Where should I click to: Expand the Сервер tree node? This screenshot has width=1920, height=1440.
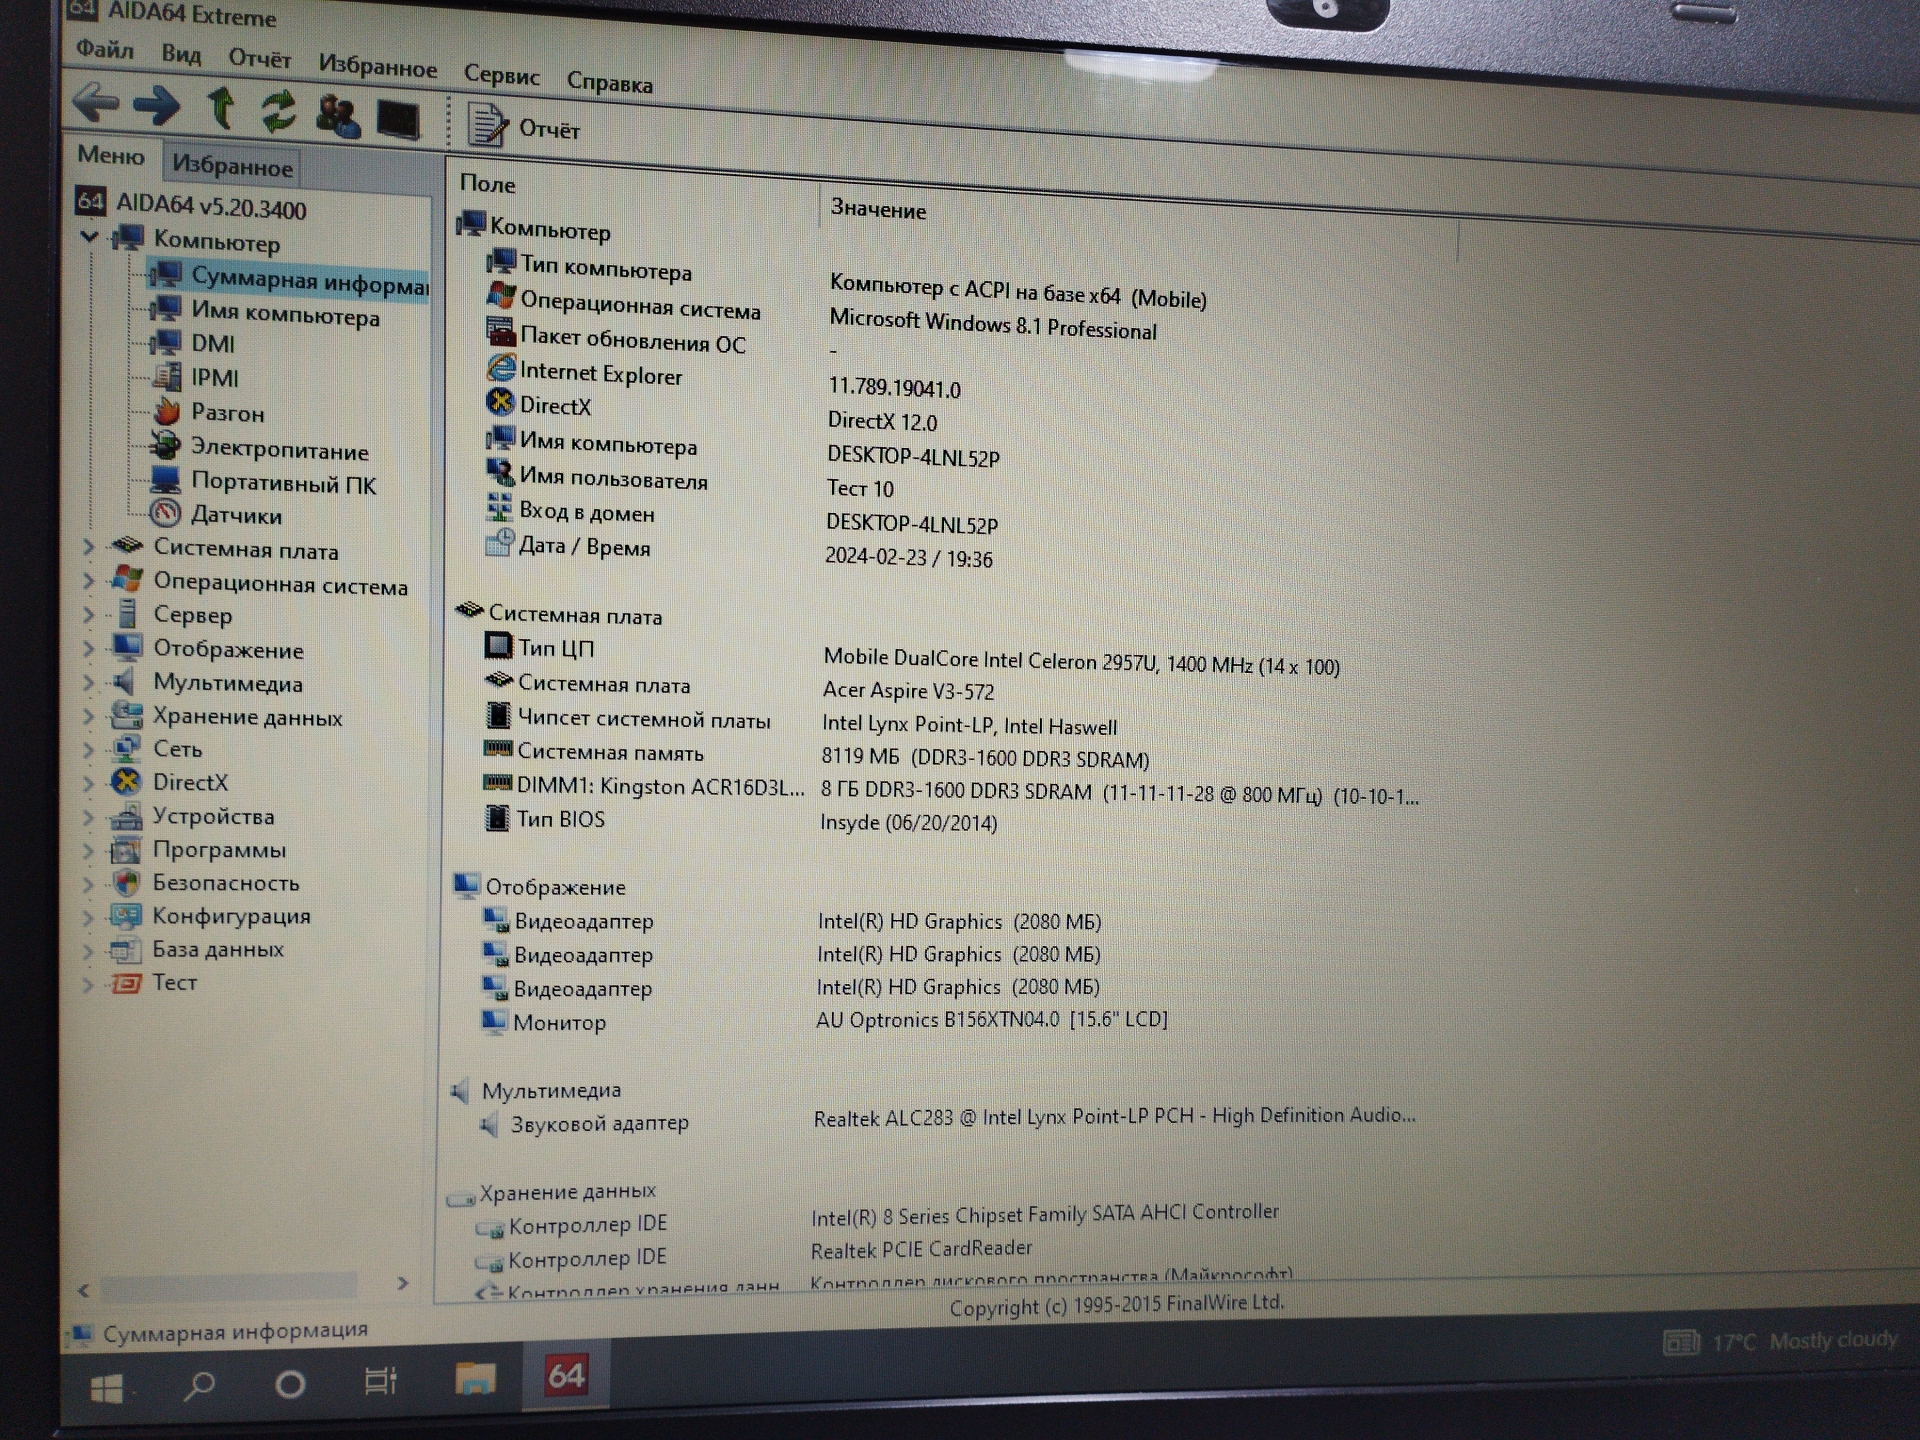point(88,614)
